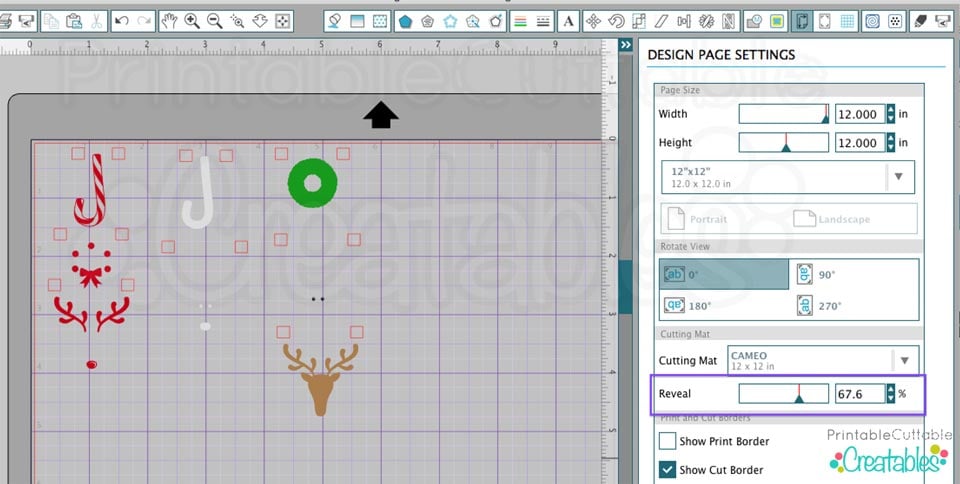This screenshot has height=484, width=960.
Task: Open the Fill Pattern panel
Action: click(x=380, y=21)
